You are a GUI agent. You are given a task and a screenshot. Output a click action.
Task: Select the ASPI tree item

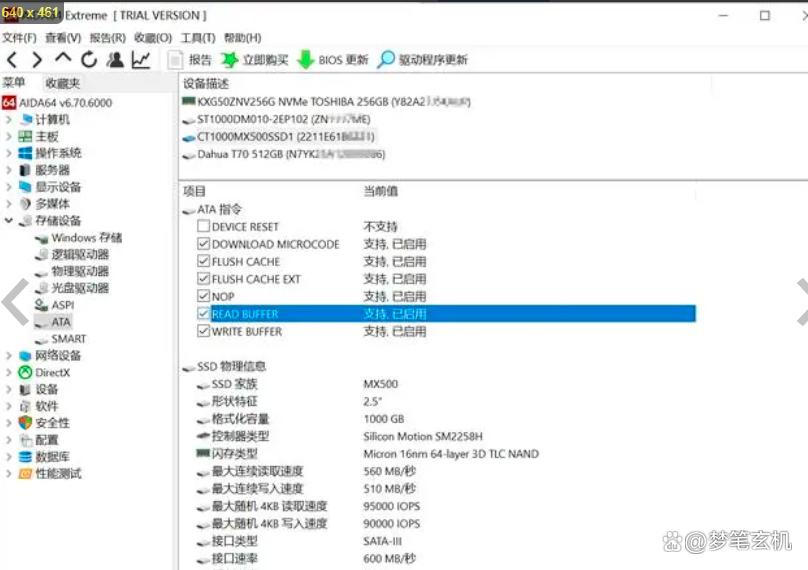tap(55, 305)
